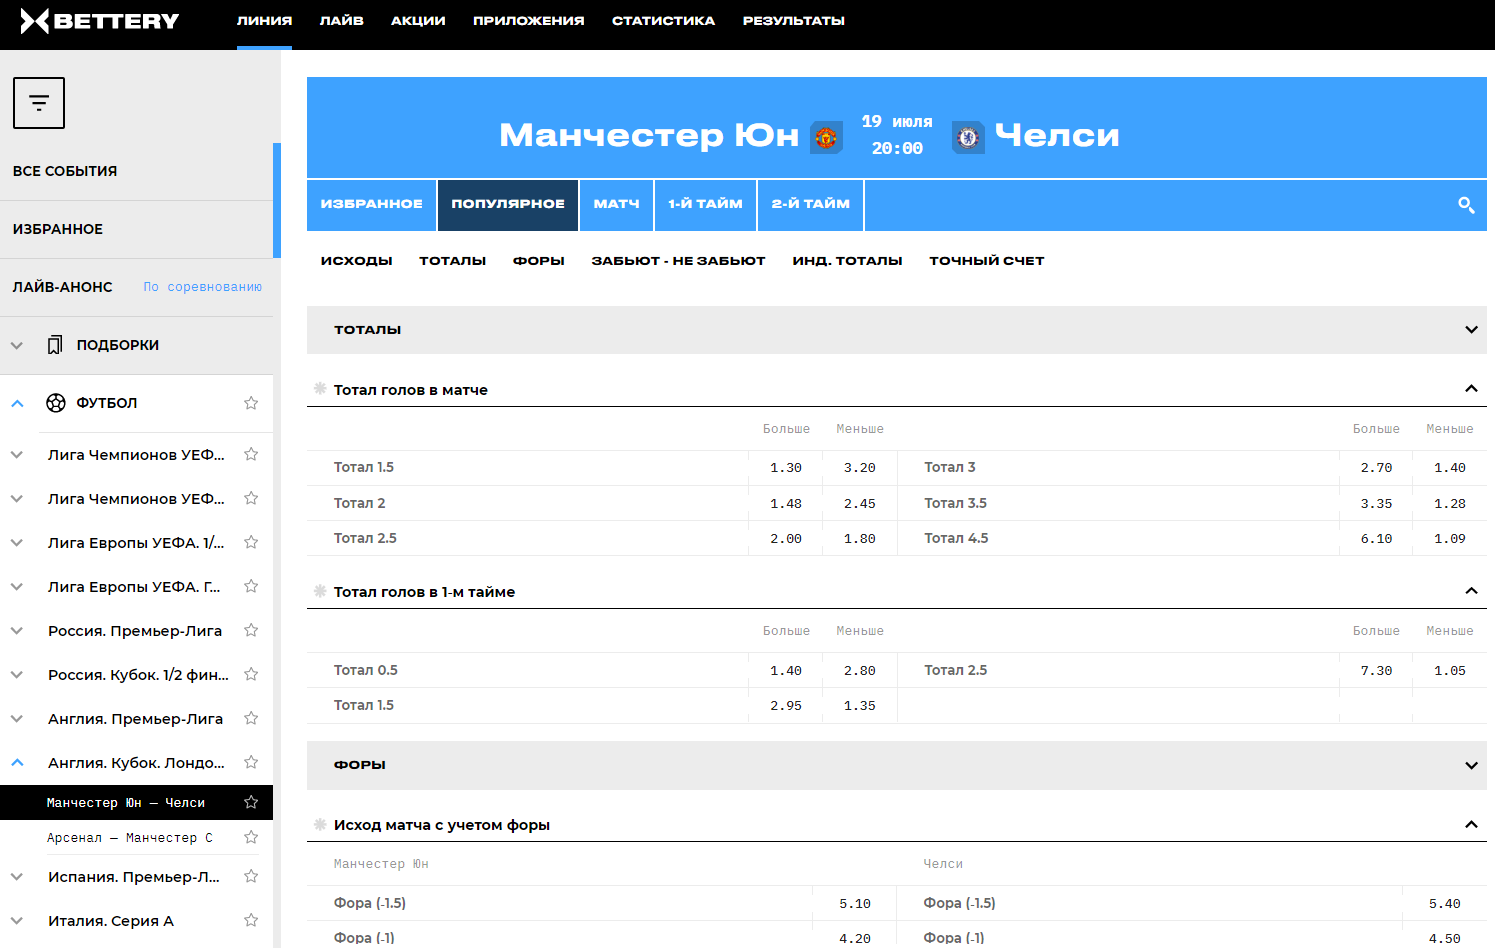Bet on Тотал 3 Больше odds 2.70

click(1376, 468)
